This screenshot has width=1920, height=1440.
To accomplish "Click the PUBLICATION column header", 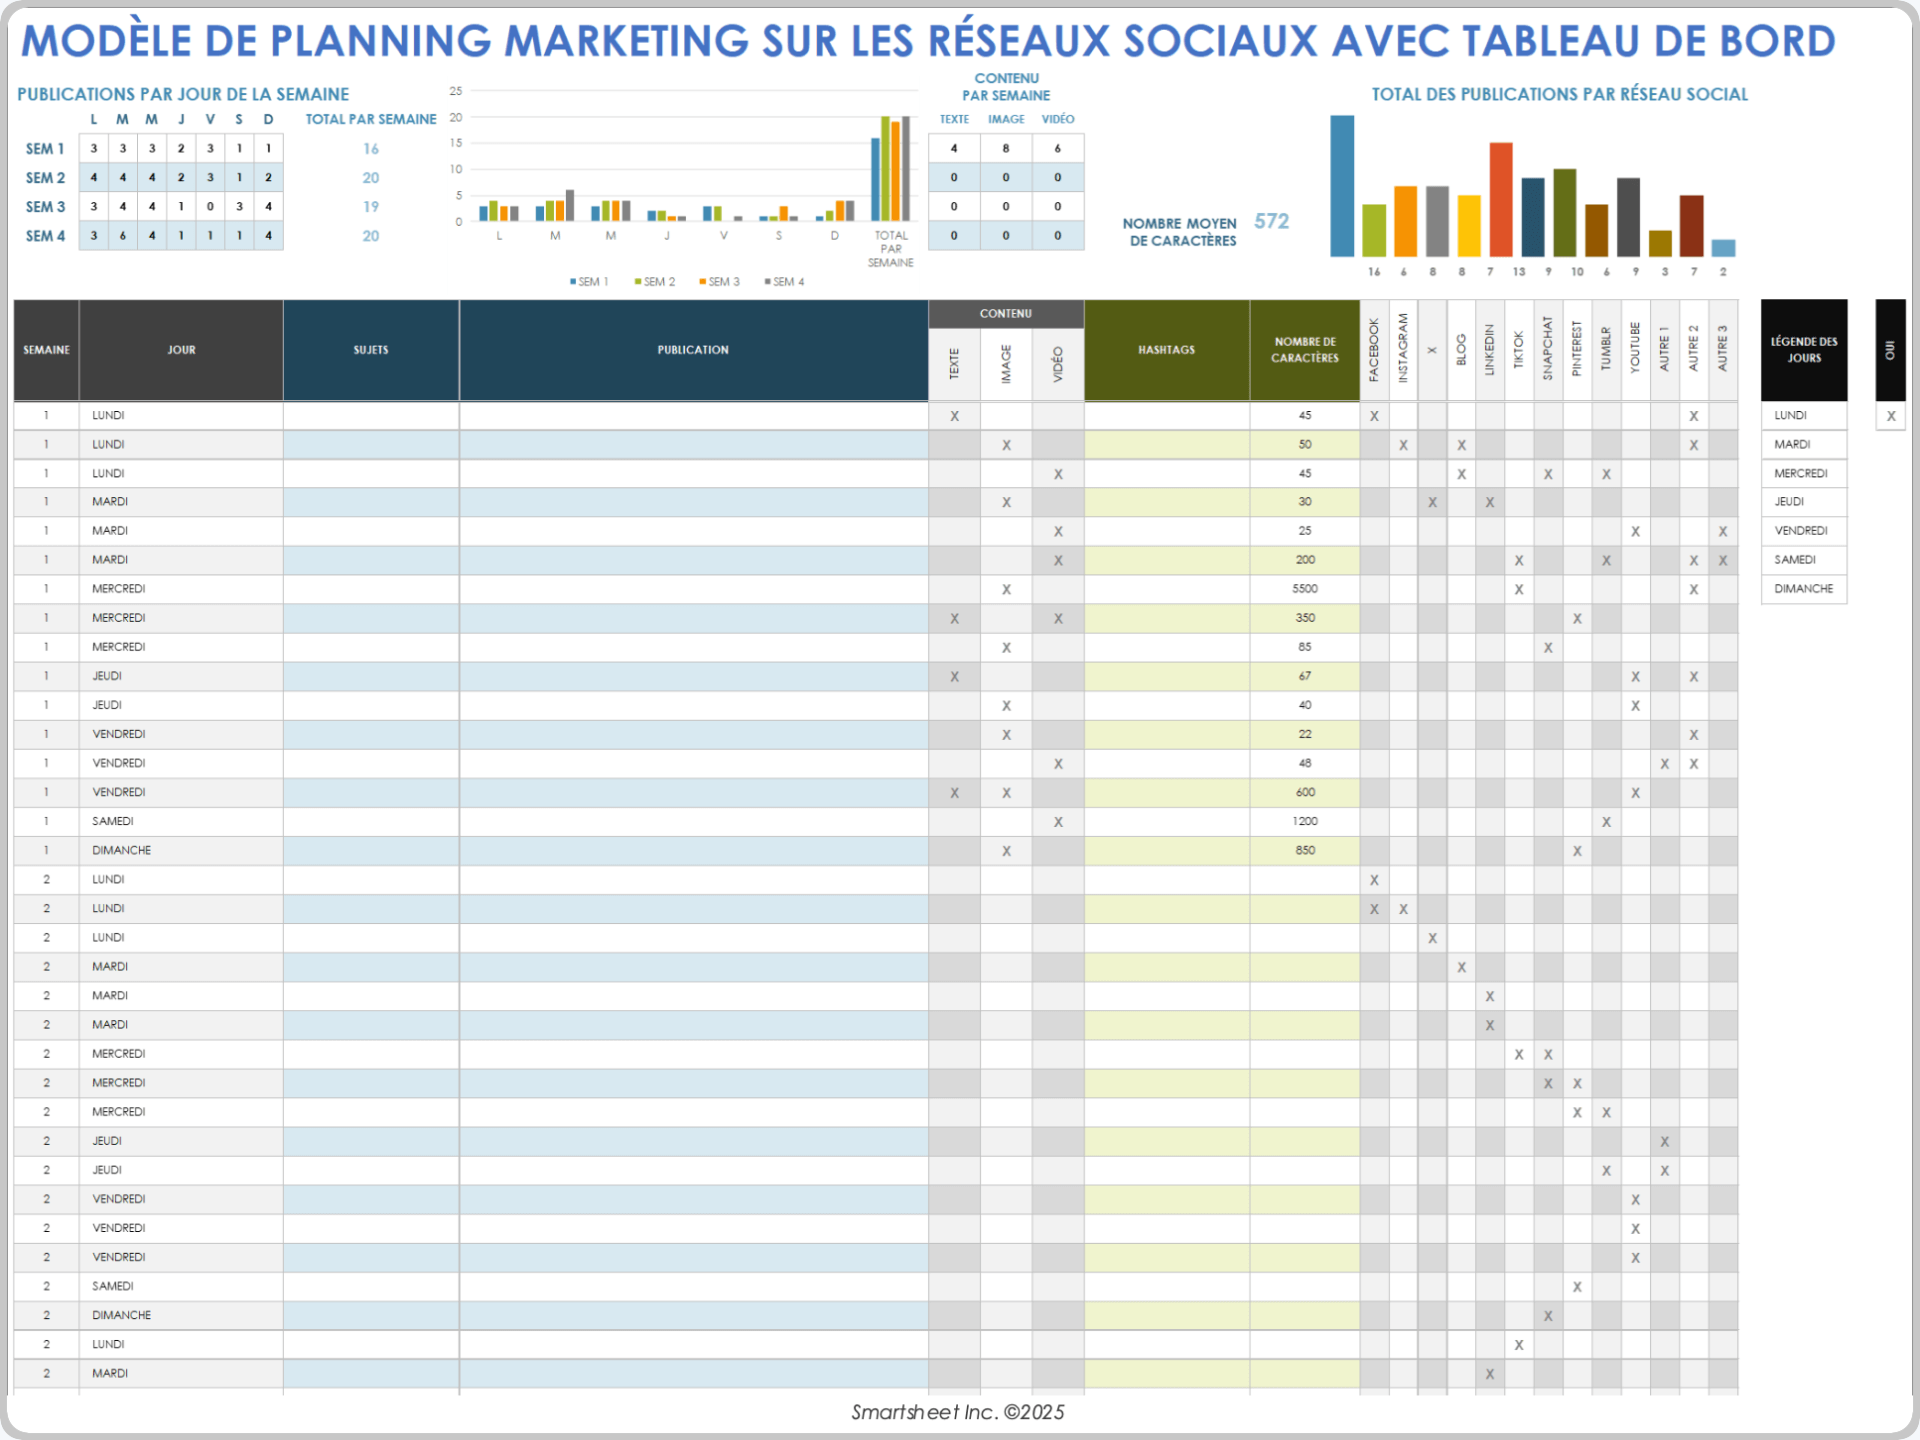I will click(x=693, y=350).
